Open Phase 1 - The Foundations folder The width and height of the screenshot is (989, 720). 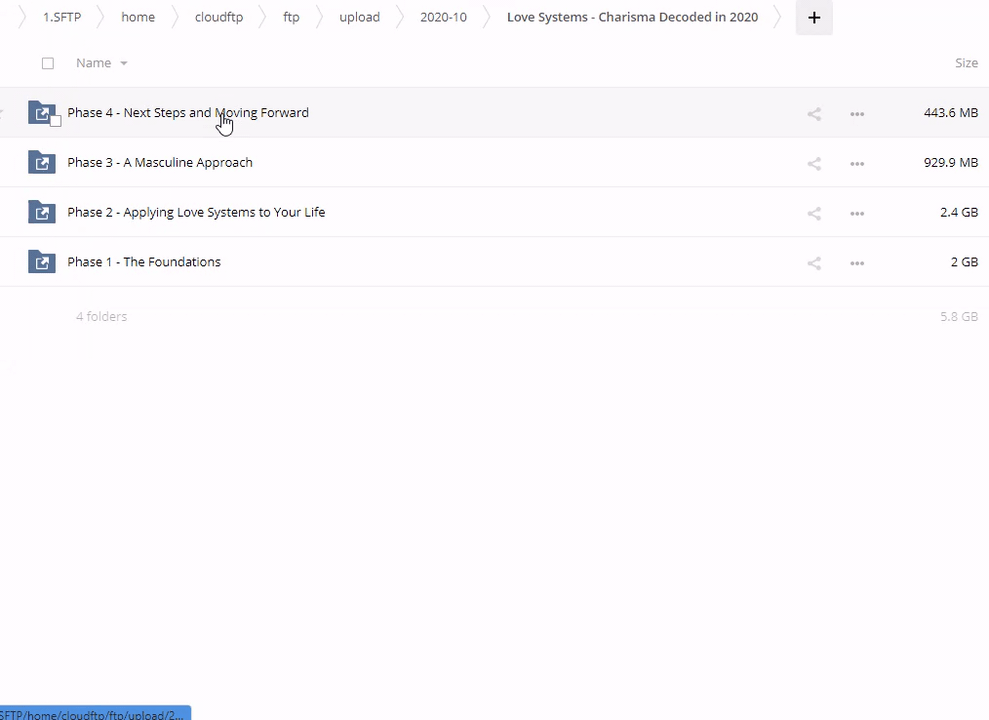pos(144,262)
